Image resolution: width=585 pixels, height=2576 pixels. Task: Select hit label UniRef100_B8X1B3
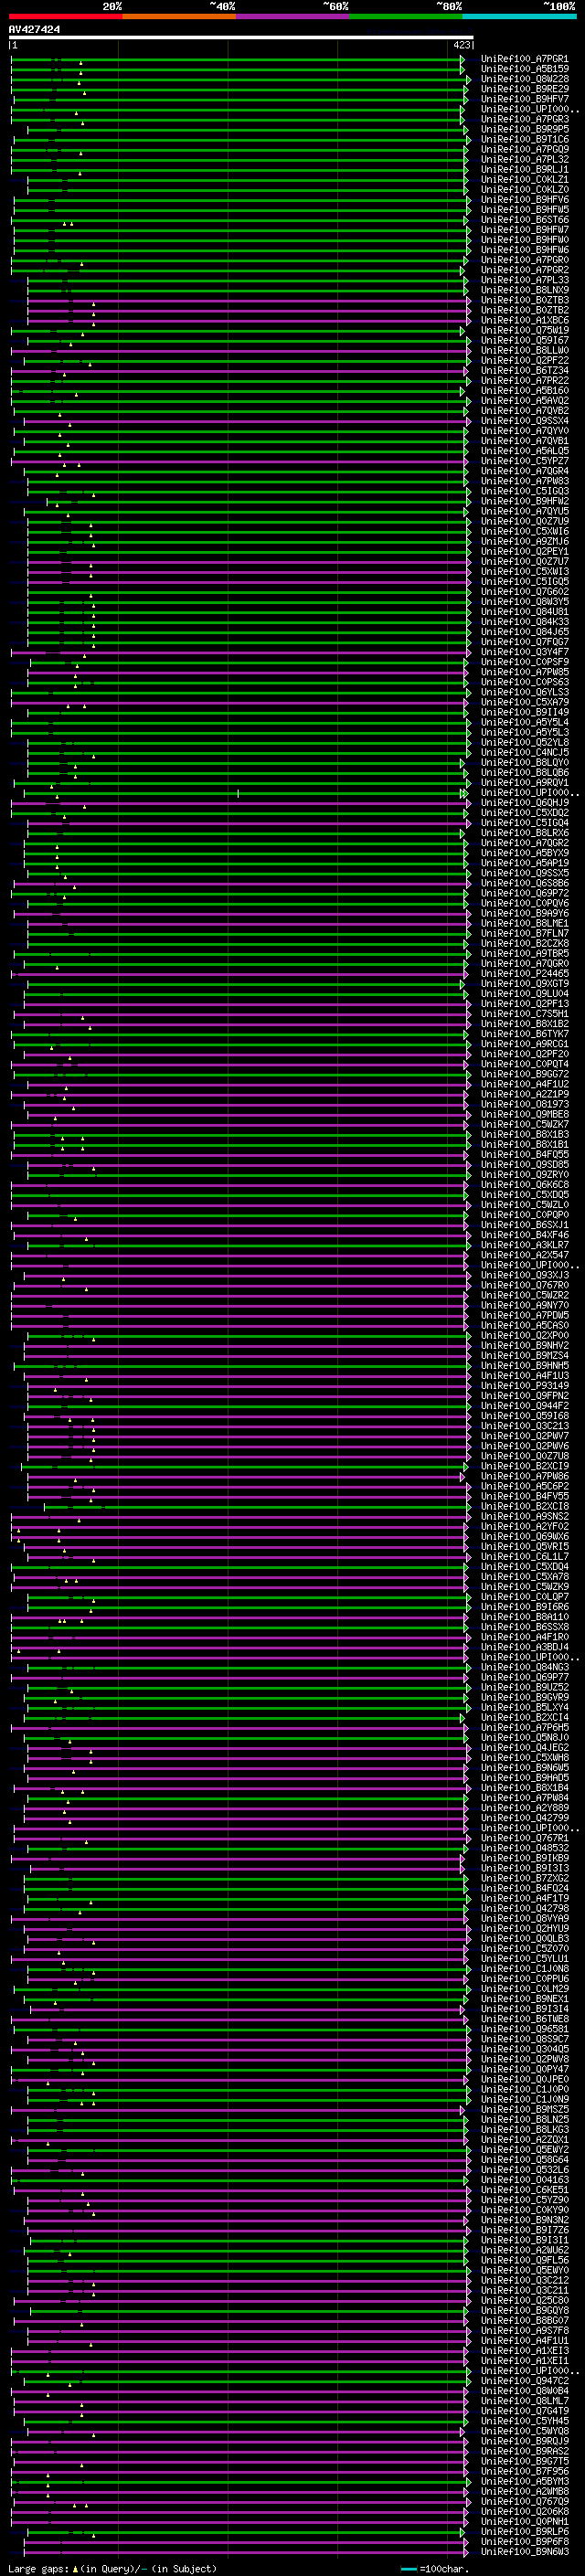[x=525, y=1135]
